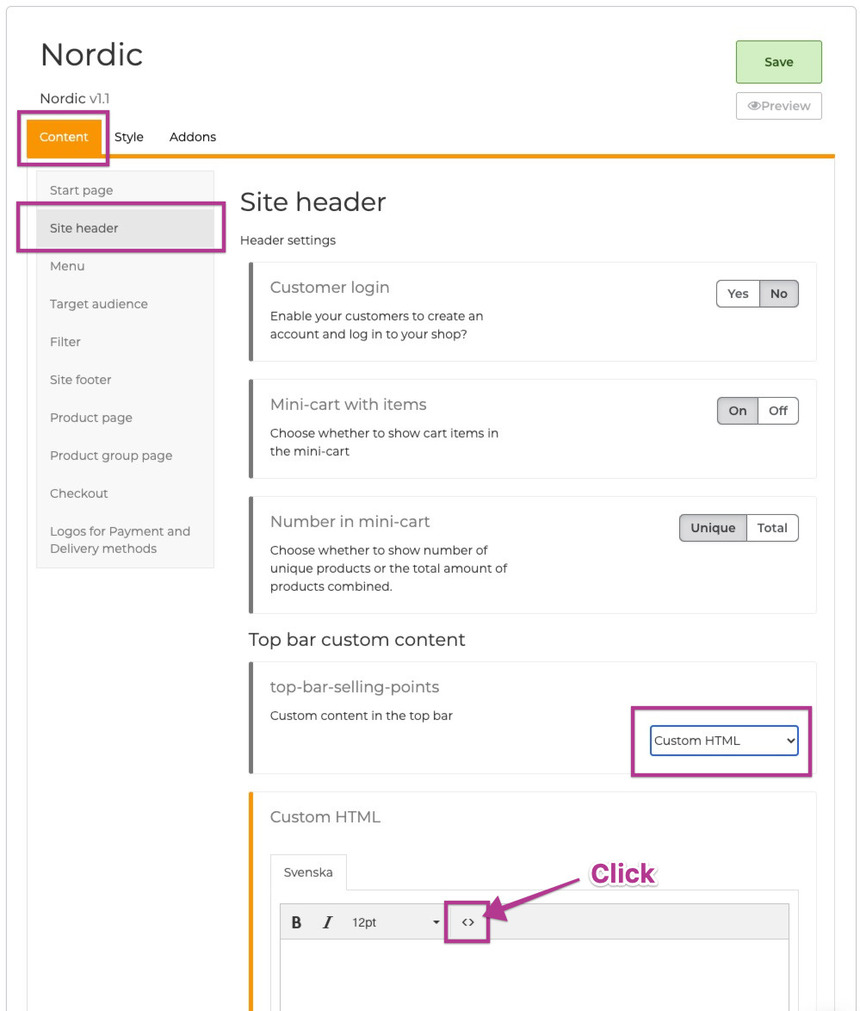
Task: Choose Unique for number in mini-cart
Action: (713, 527)
